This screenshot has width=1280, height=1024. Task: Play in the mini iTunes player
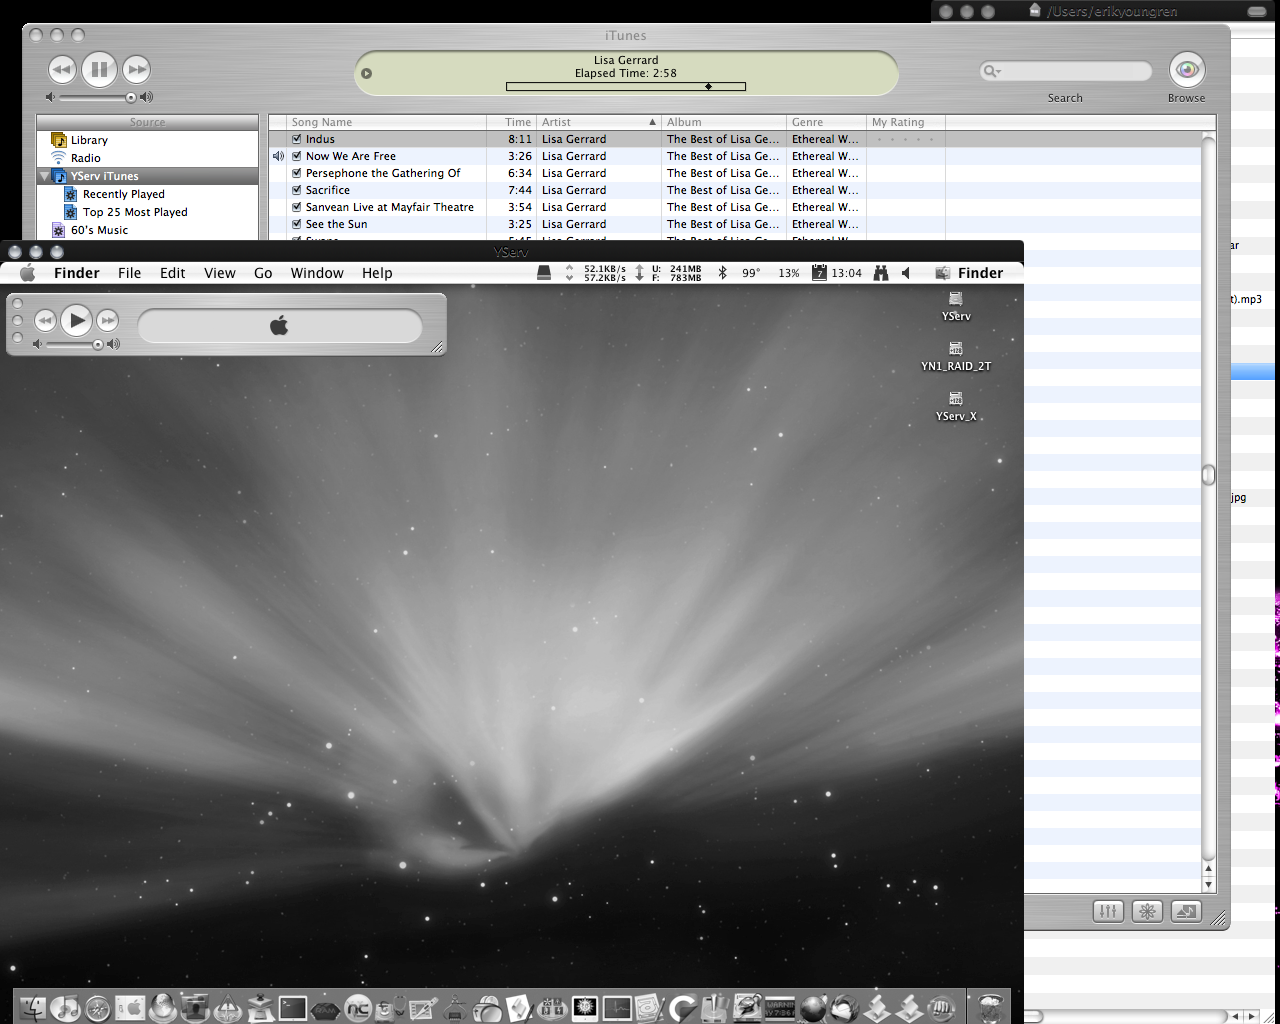point(77,320)
